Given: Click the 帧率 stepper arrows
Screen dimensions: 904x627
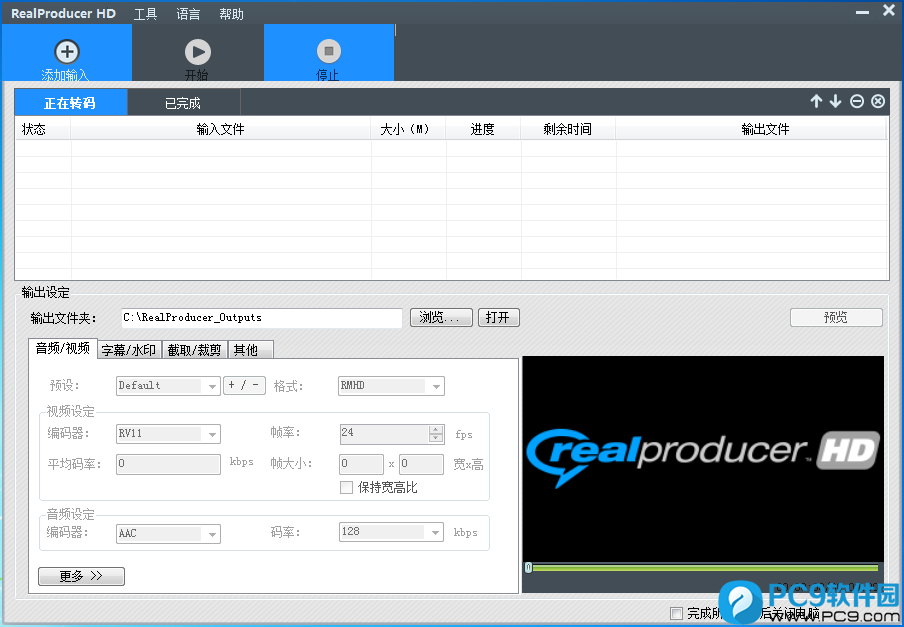Looking at the screenshot, I should tap(436, 434).
